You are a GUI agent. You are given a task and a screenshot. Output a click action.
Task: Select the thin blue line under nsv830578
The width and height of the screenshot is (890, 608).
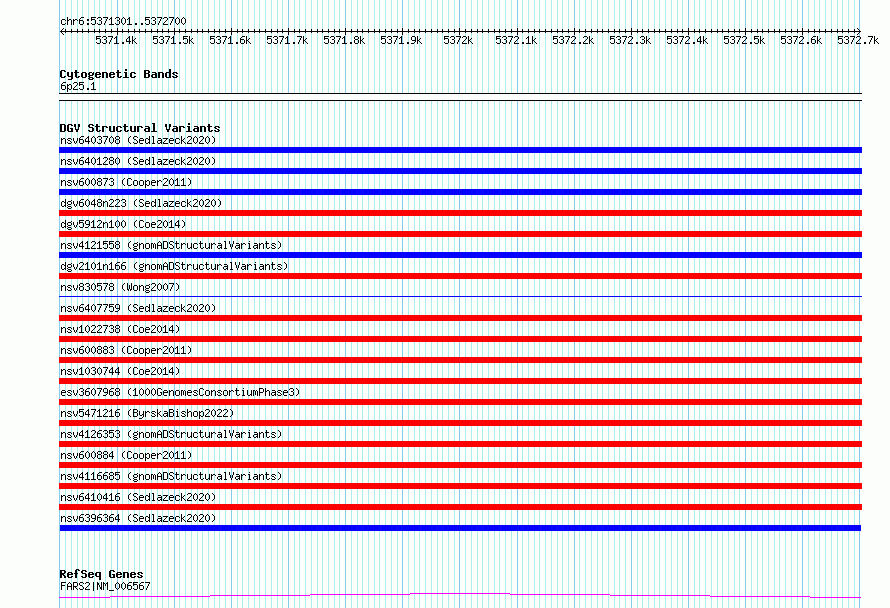460,296
